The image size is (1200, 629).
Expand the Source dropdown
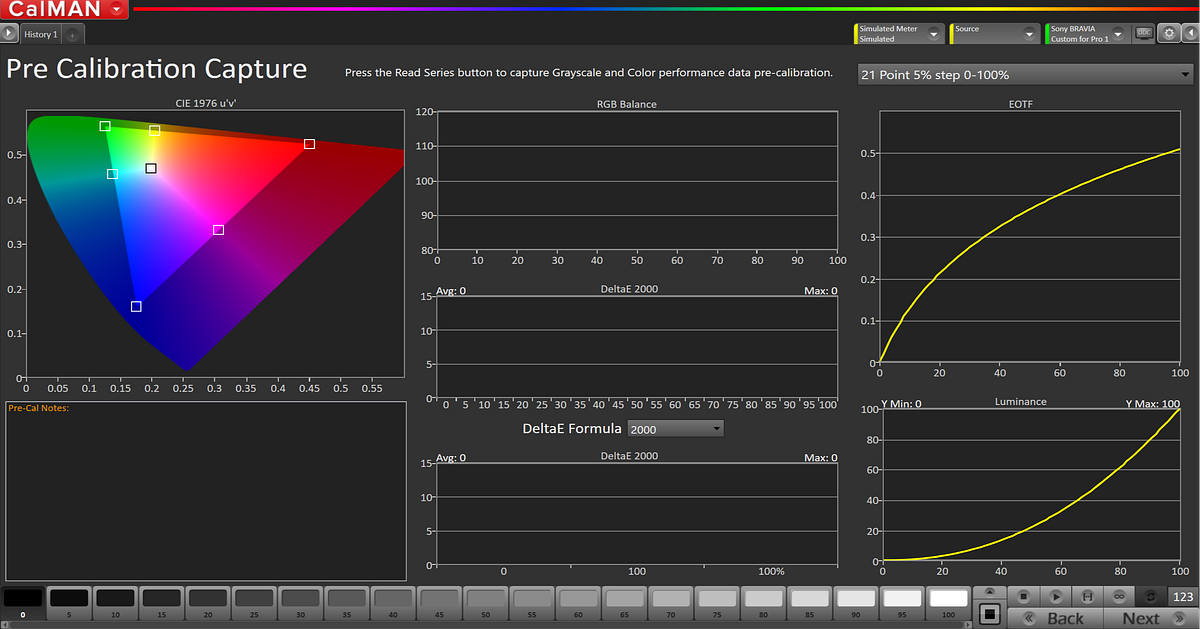pyautogui.click(x=1030, y=33)
